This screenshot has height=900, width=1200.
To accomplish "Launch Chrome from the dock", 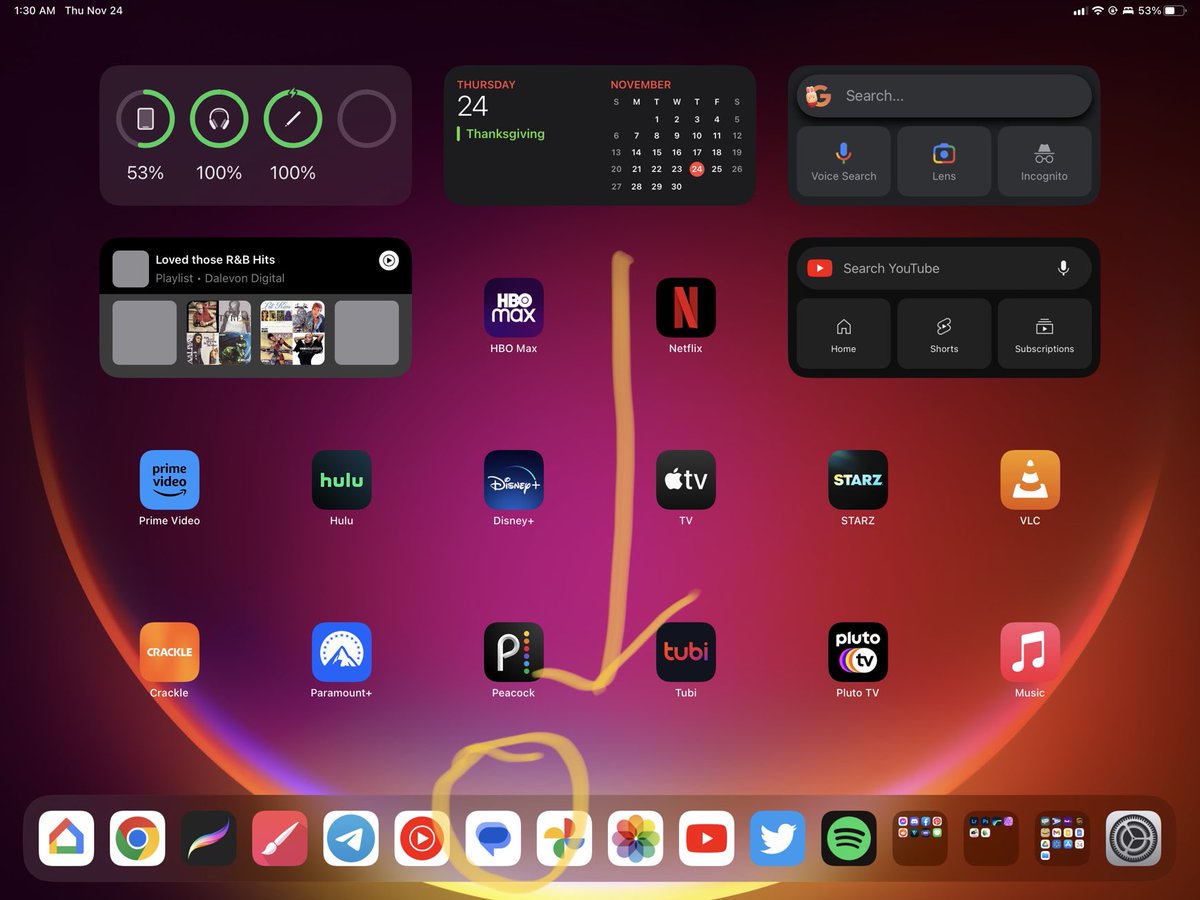I will (x=138, y=838).
